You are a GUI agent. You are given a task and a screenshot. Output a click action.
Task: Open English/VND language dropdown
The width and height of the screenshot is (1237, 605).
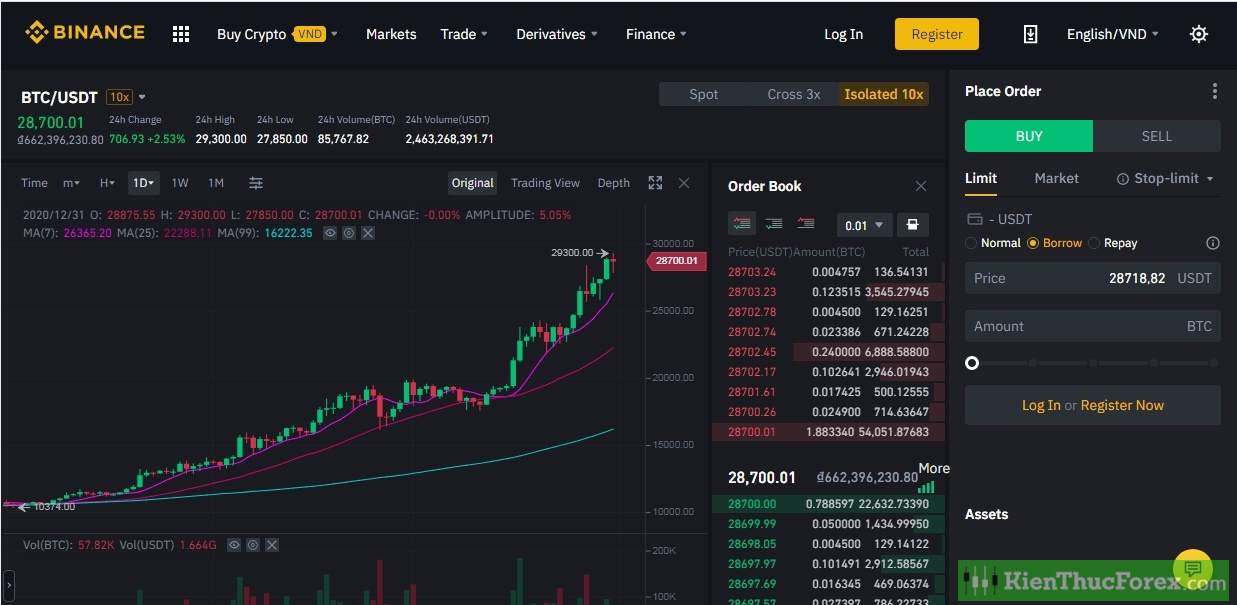tap(1113, 34)
